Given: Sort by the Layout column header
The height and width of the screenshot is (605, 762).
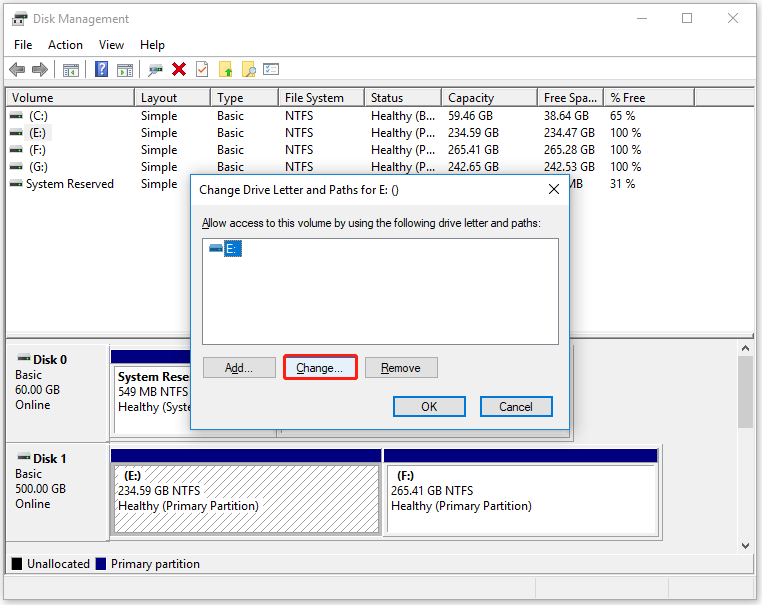Looking at the screenshot, I should point(173,98).
